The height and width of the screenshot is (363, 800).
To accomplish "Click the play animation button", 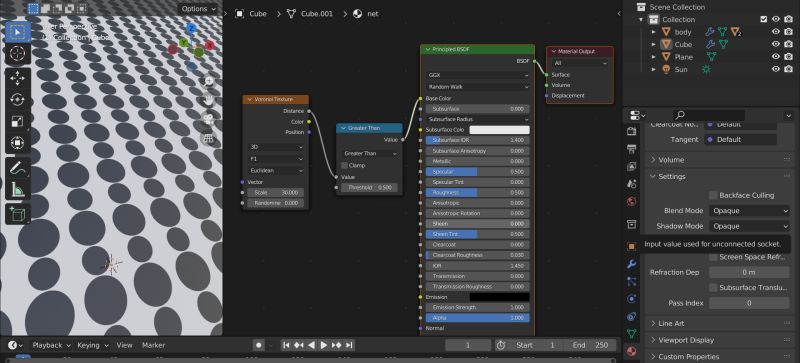I will pos(323,345).
